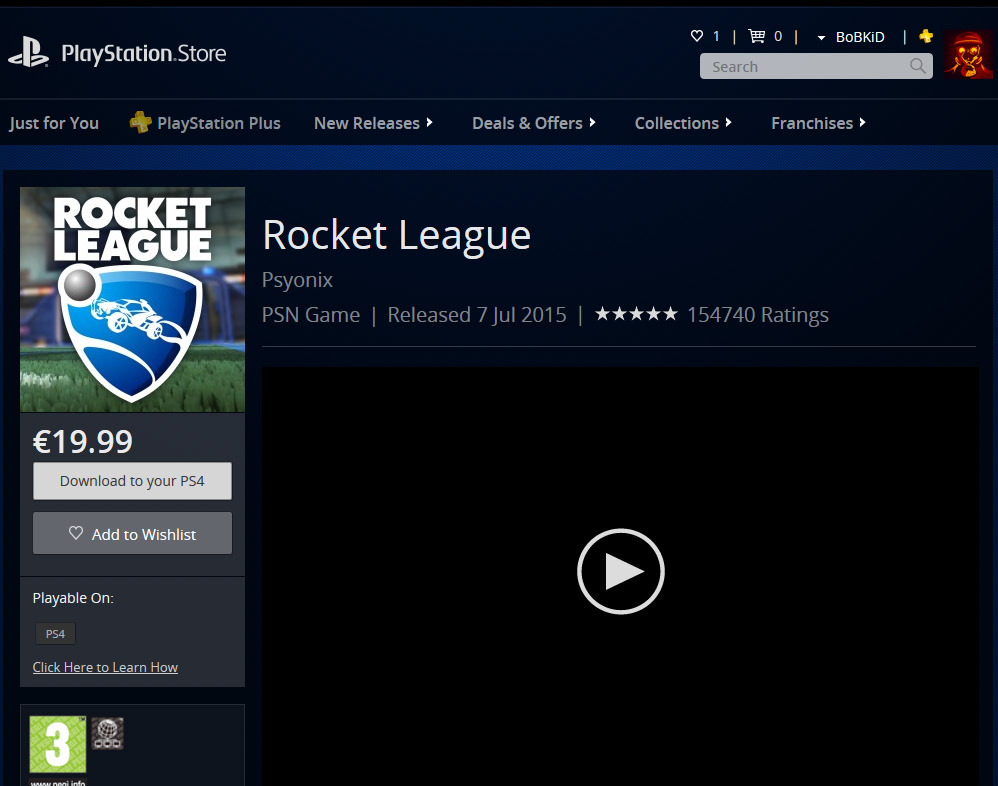Click the Released 7 Jul 2015 text
Screen dimensions: 998x786
pos(477,314)
